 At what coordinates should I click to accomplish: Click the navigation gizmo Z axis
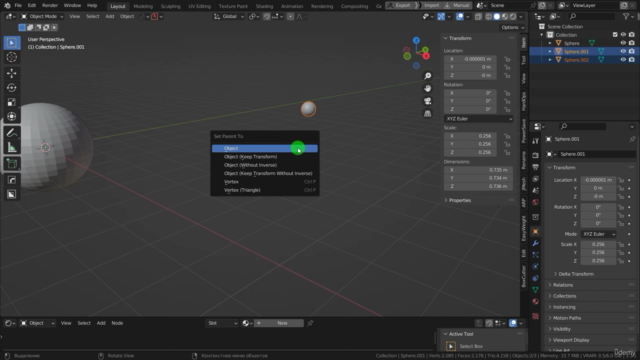pyautogui.click(x=416, y=40)
